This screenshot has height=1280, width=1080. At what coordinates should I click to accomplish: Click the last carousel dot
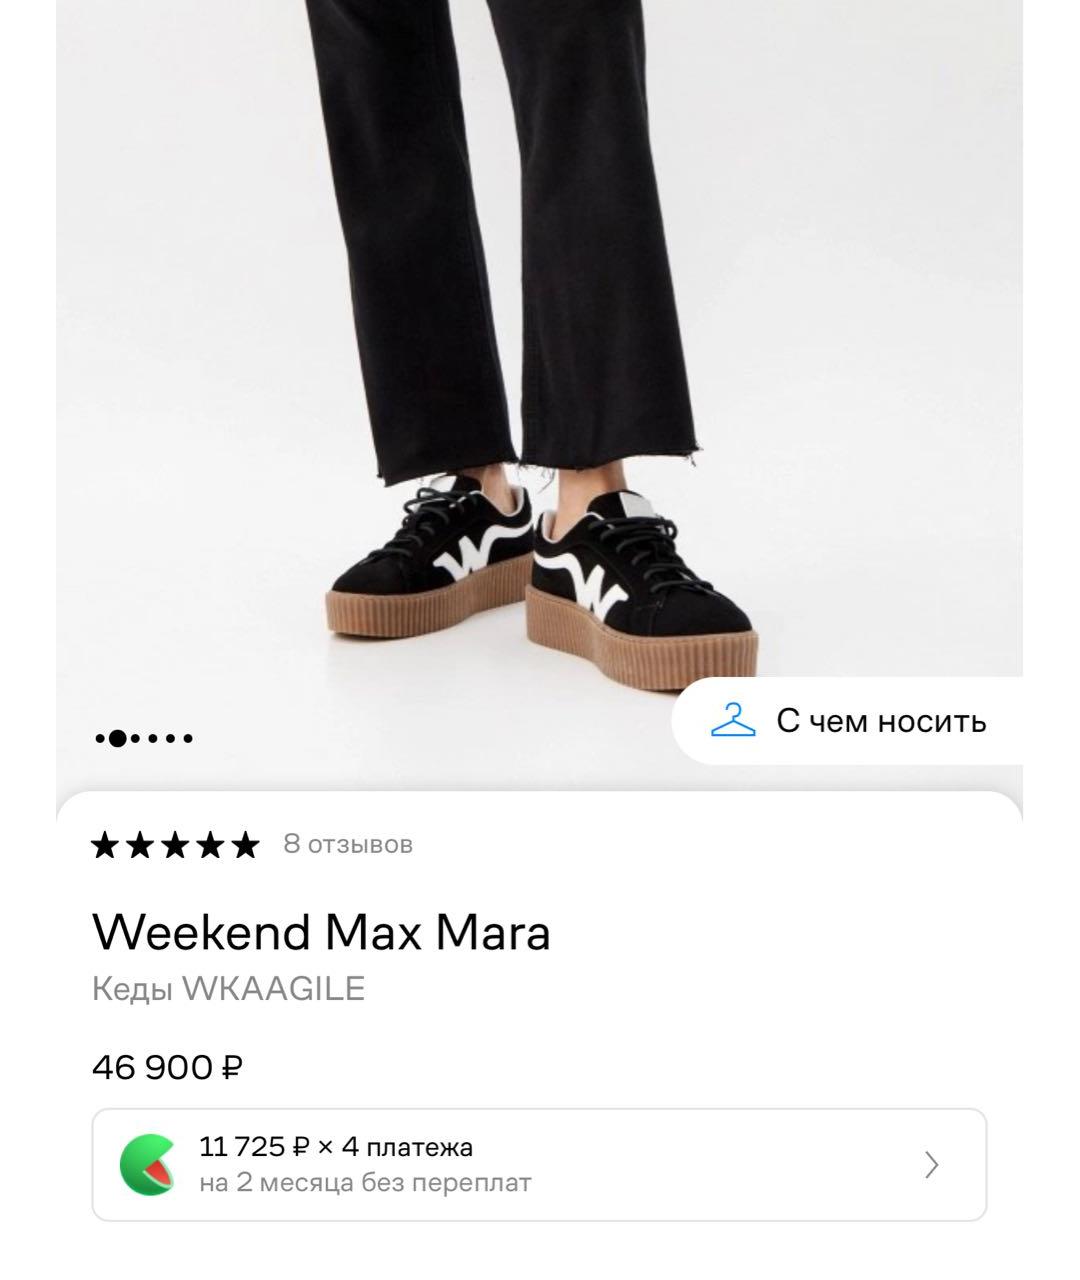point(188,738)
